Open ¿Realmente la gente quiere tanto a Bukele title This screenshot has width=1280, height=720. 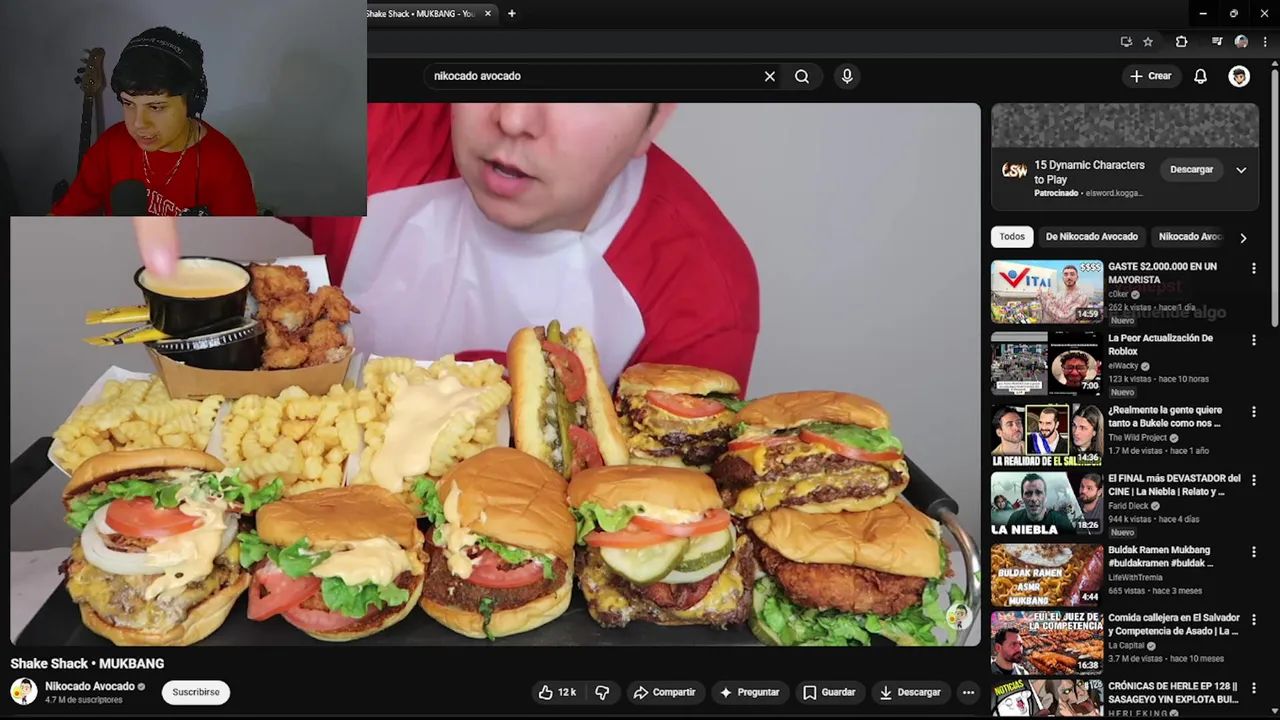pos(1165,417)
